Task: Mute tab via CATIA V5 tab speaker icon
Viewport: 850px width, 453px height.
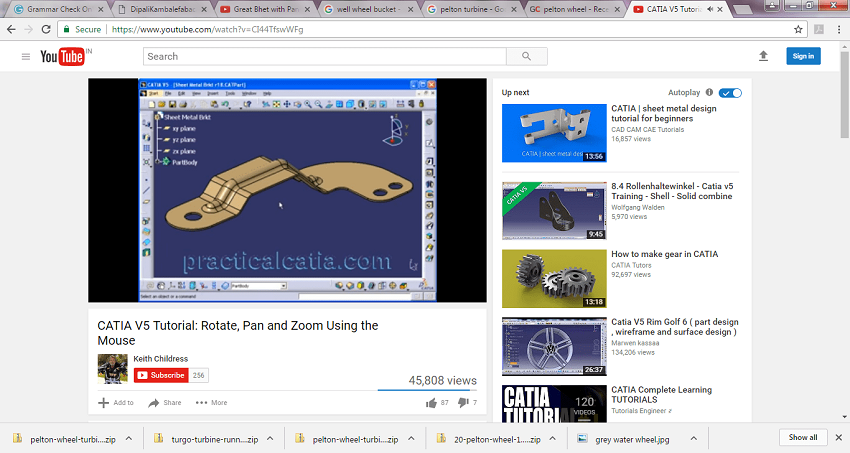Action: tap(710, 9)
